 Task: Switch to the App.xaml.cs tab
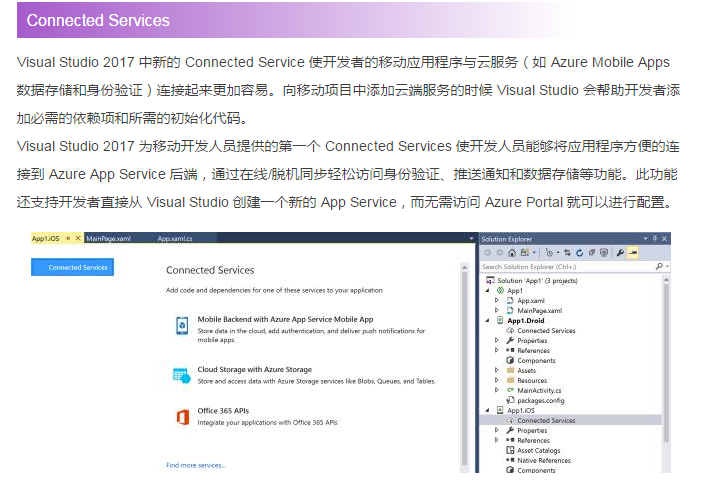(x=175, y=238)
